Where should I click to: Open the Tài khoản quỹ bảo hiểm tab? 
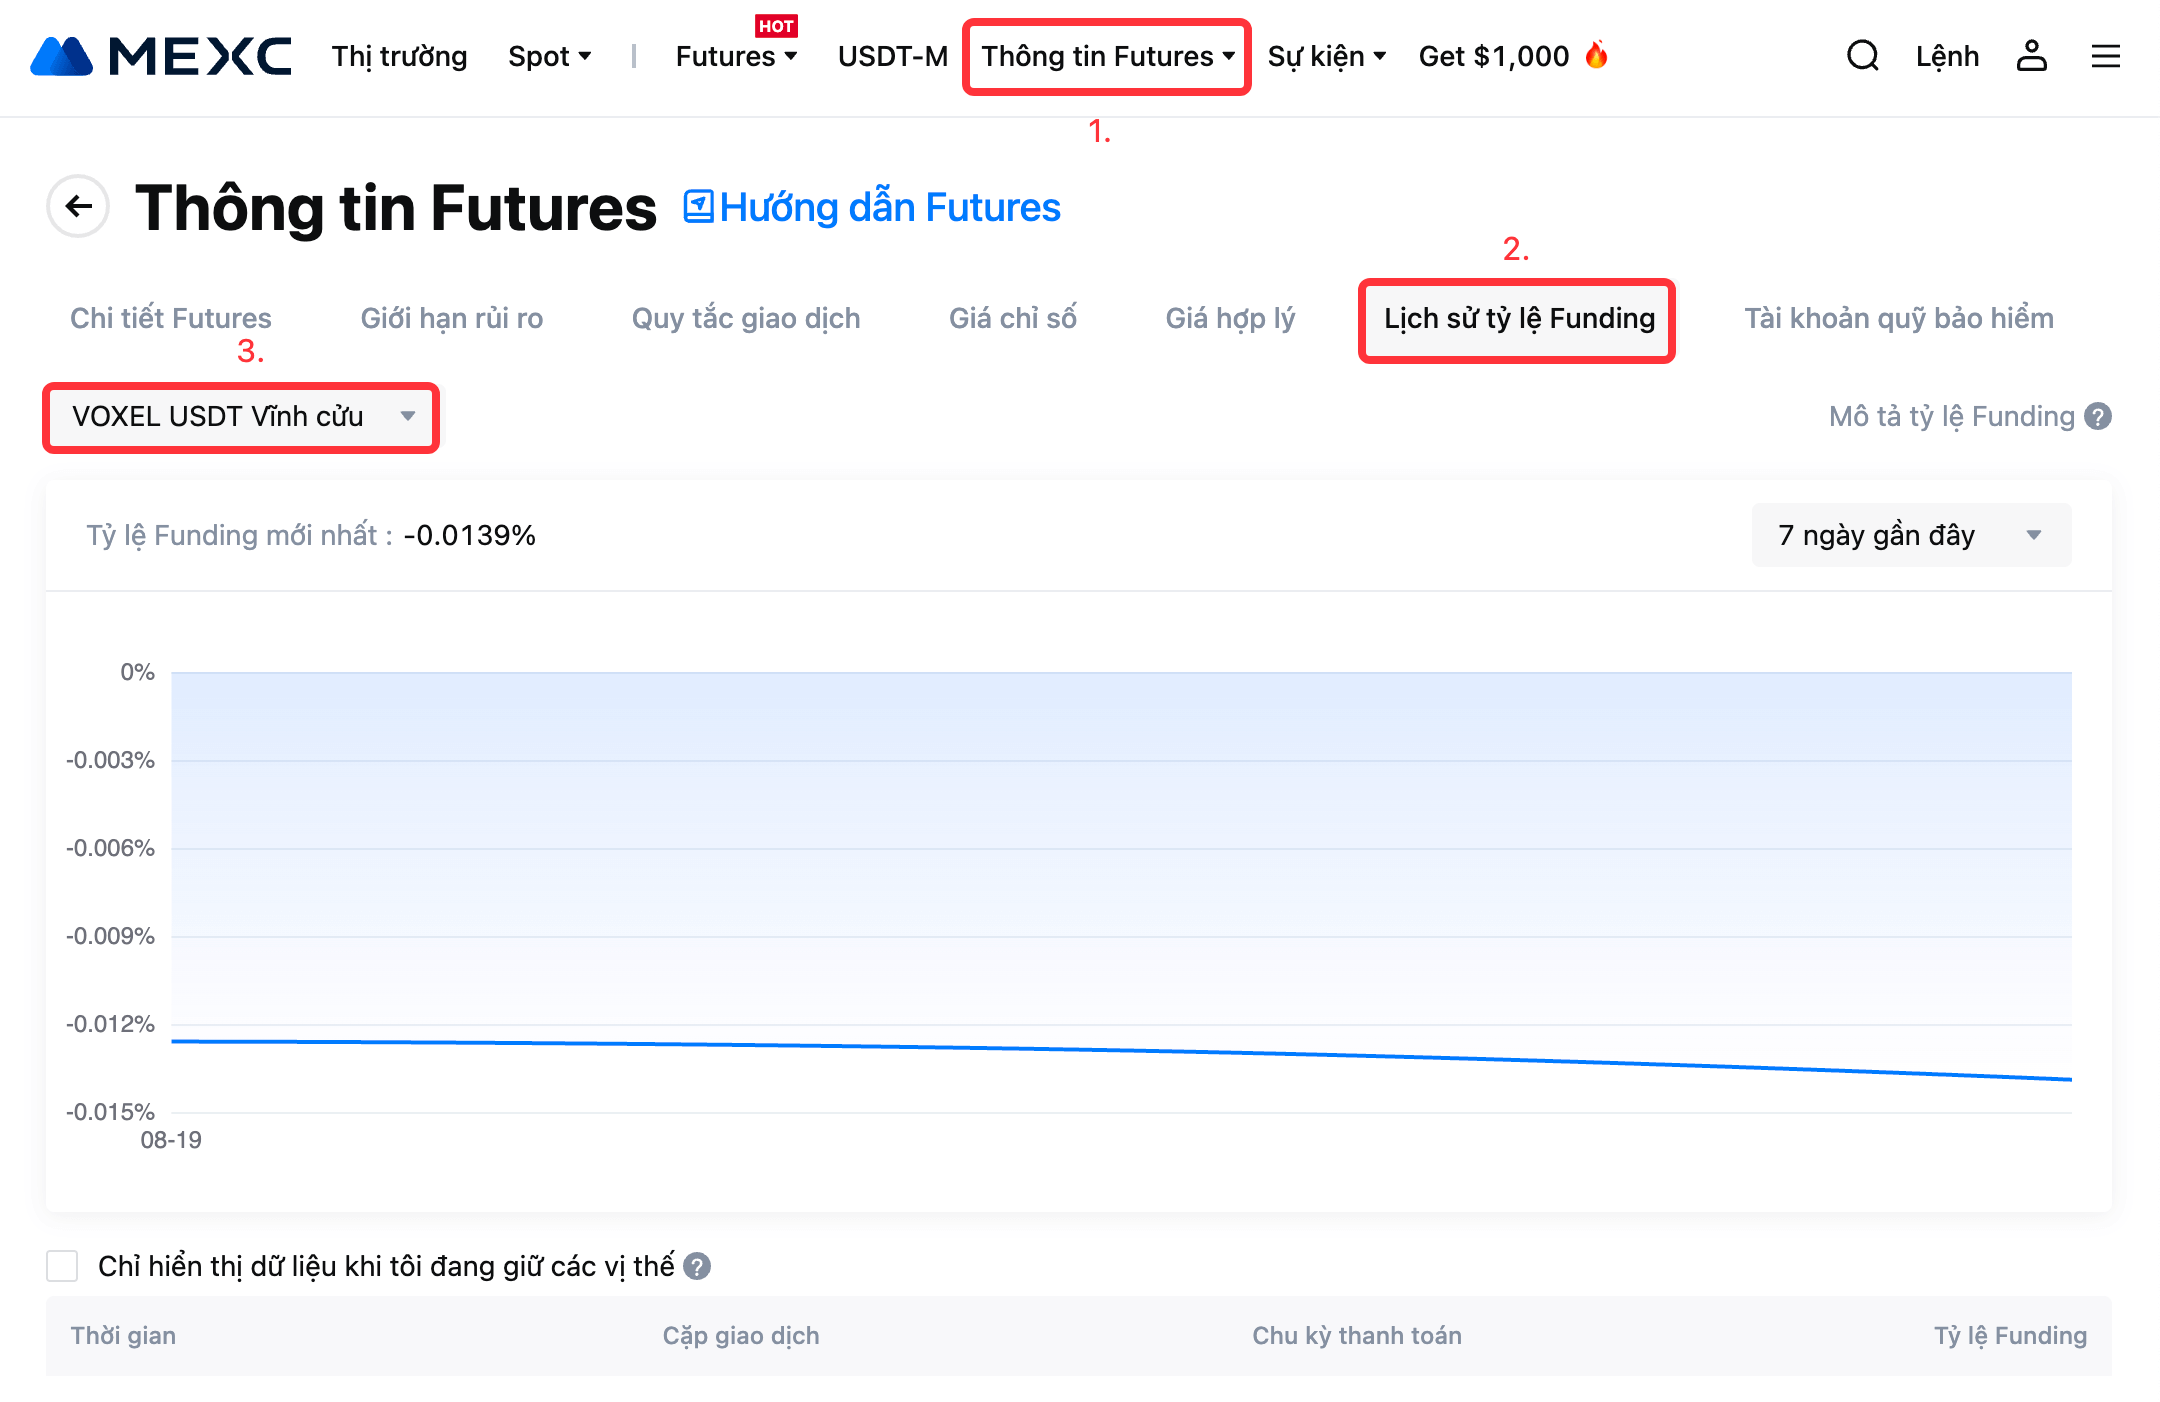tap(1898, 318)
